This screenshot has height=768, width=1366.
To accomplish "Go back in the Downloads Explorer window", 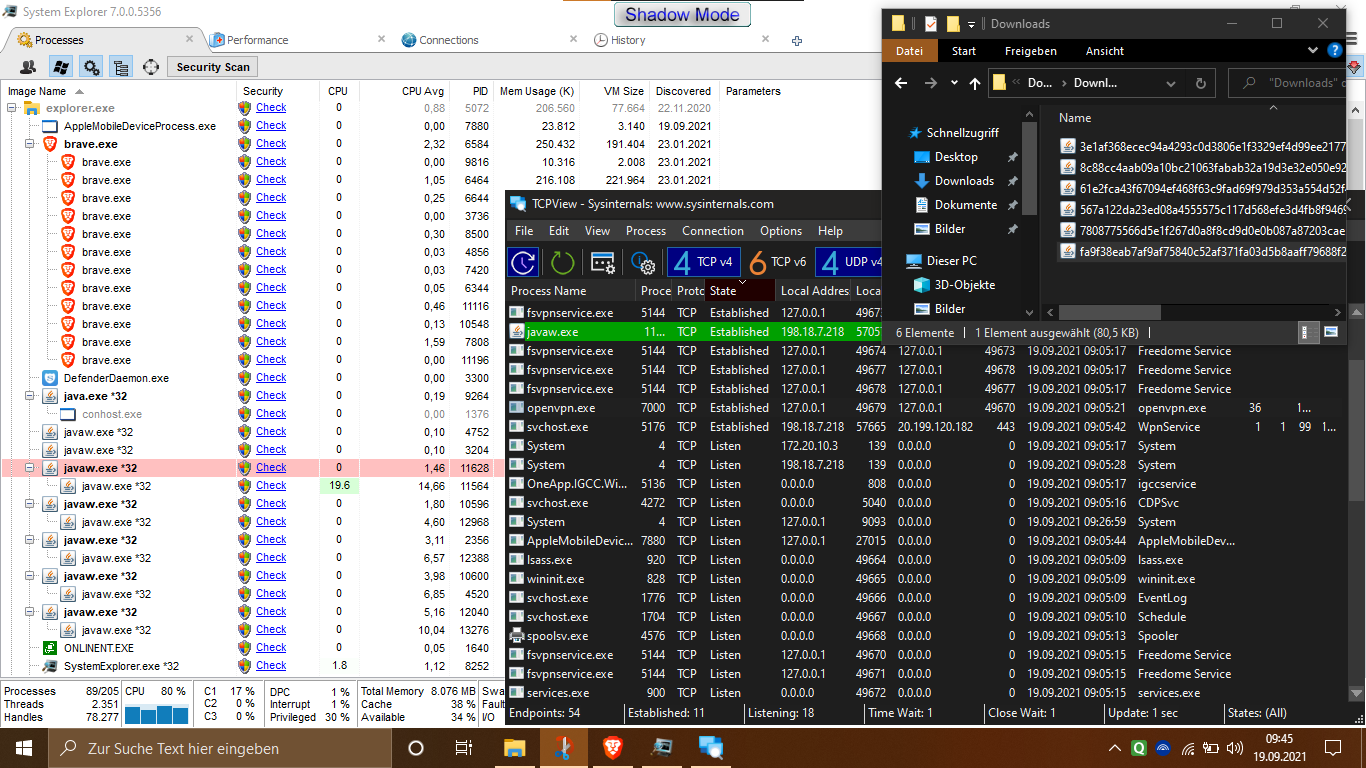I will (901, 83).
